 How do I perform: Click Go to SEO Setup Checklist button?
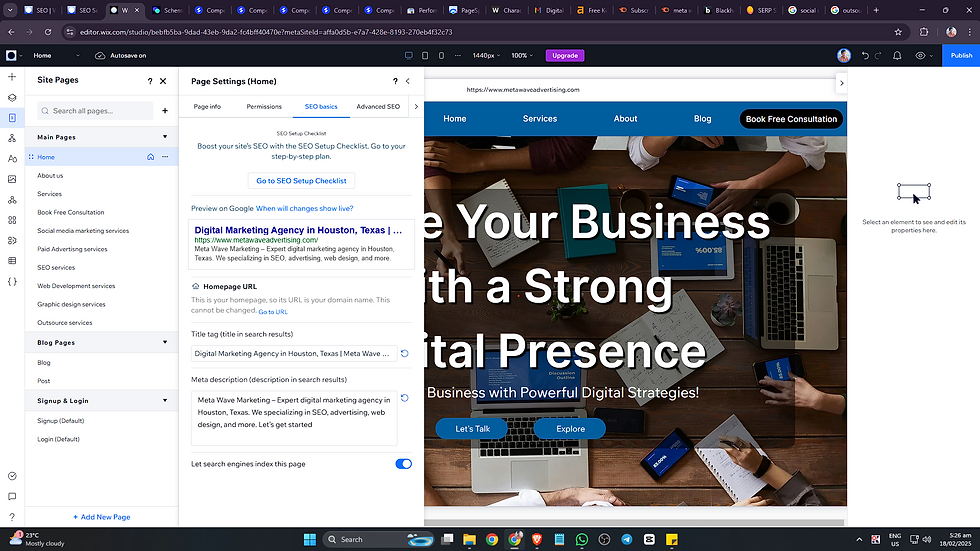[301, 181]
